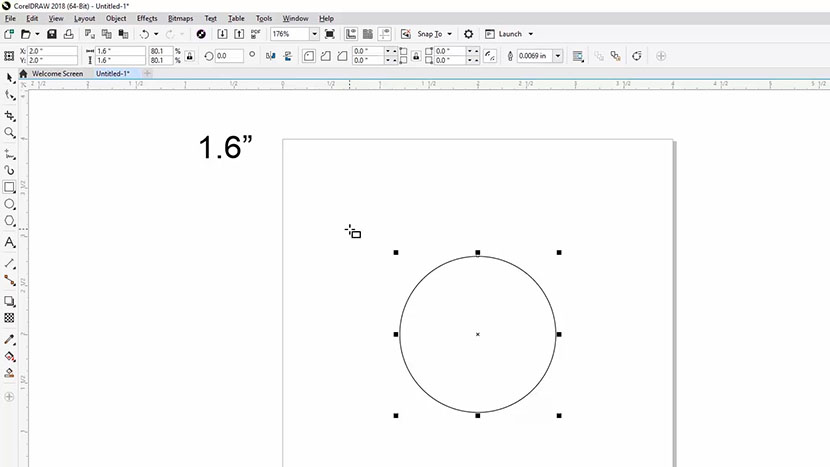
Task: Open the zoom level 176% dropdown
Action: [314, 34]
